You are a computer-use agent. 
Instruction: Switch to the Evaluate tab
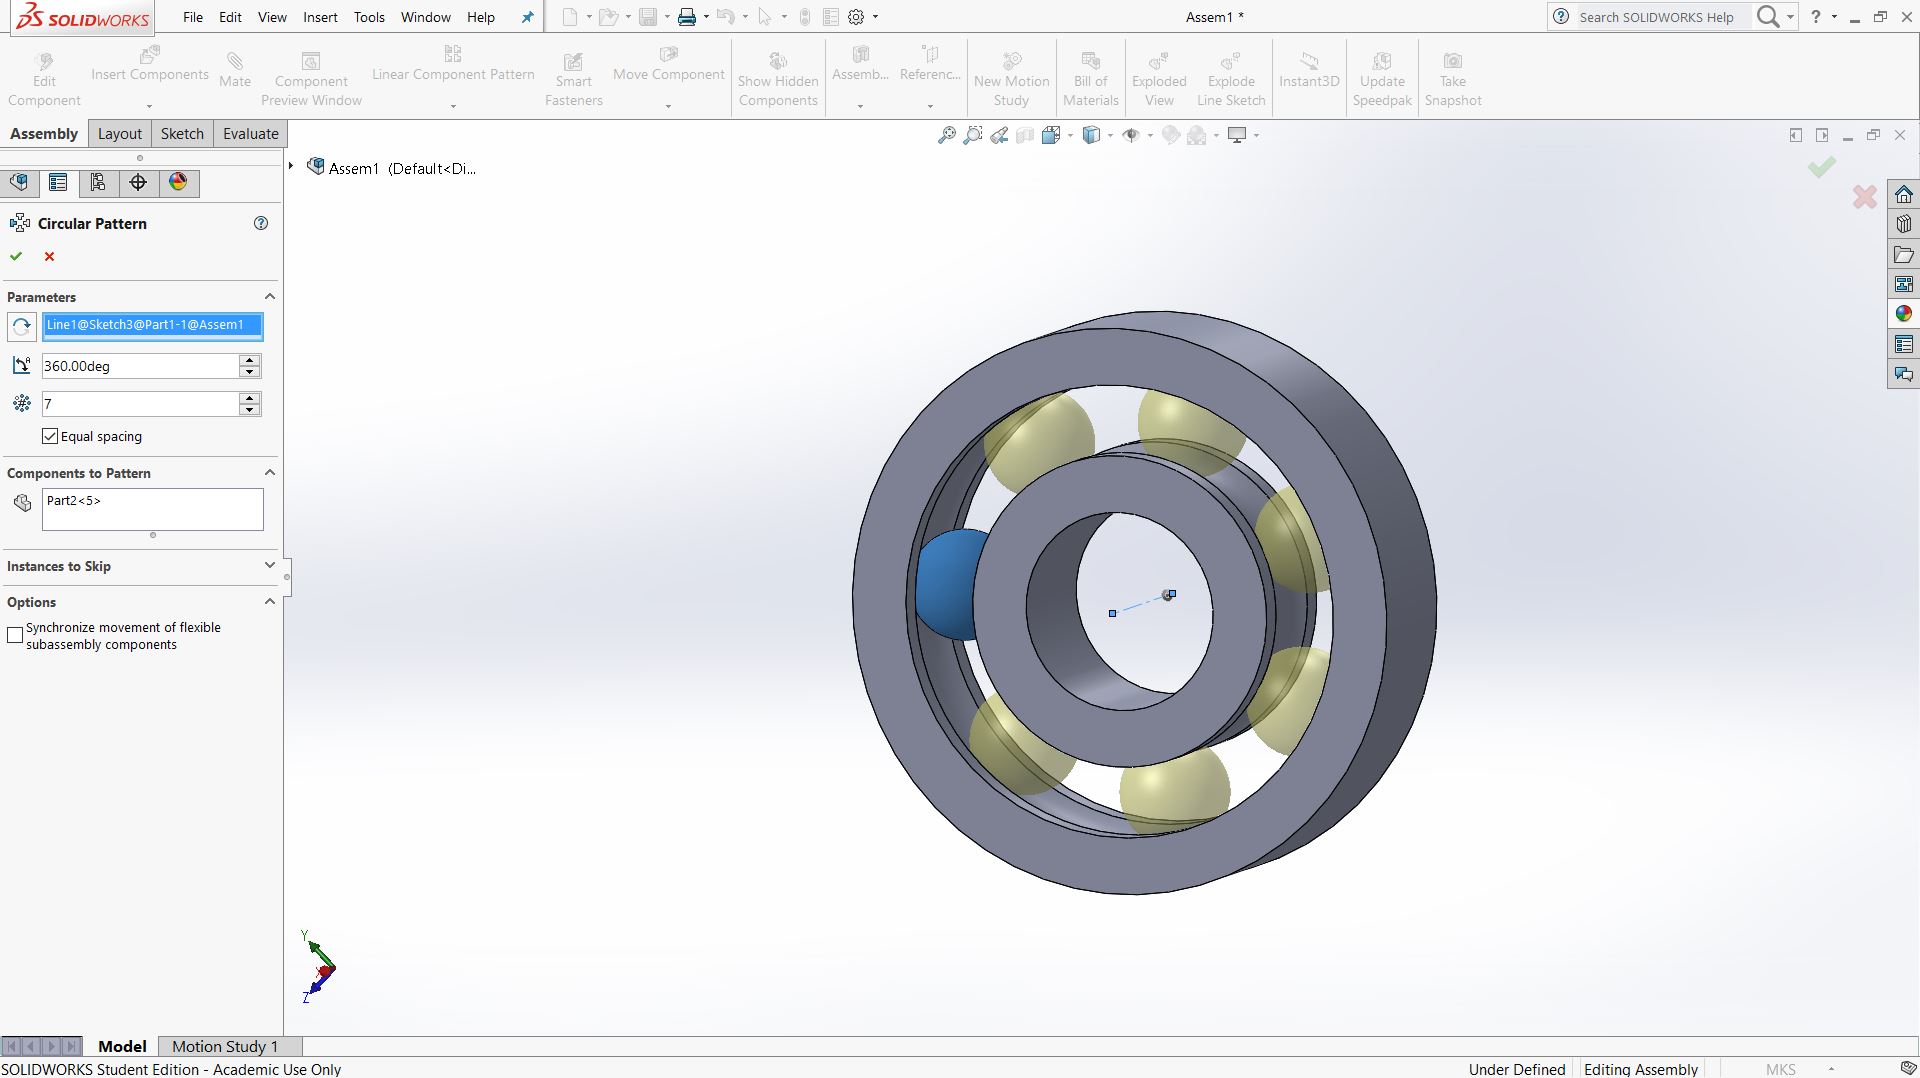250,134
